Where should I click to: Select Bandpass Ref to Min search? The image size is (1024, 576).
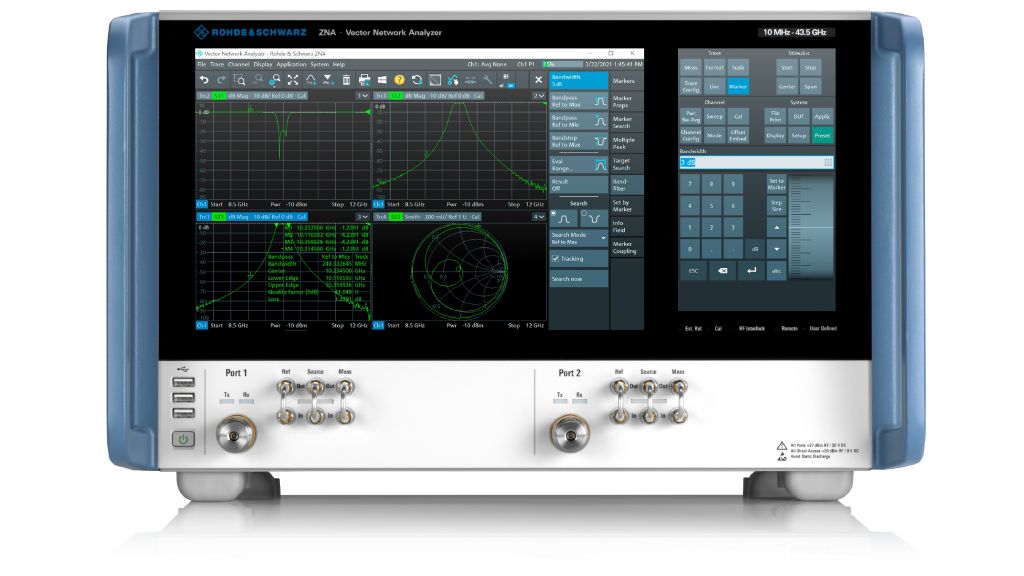(579, 121)
